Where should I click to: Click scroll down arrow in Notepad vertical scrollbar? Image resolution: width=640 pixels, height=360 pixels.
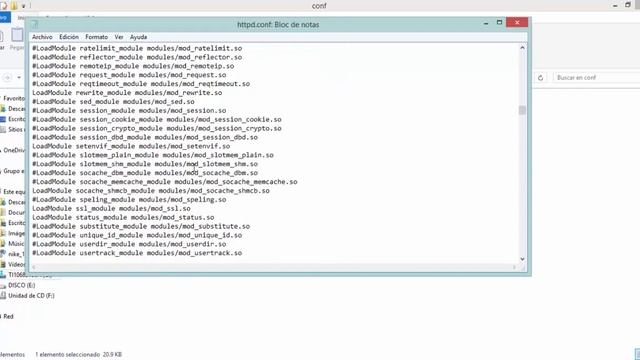(522, 259)
